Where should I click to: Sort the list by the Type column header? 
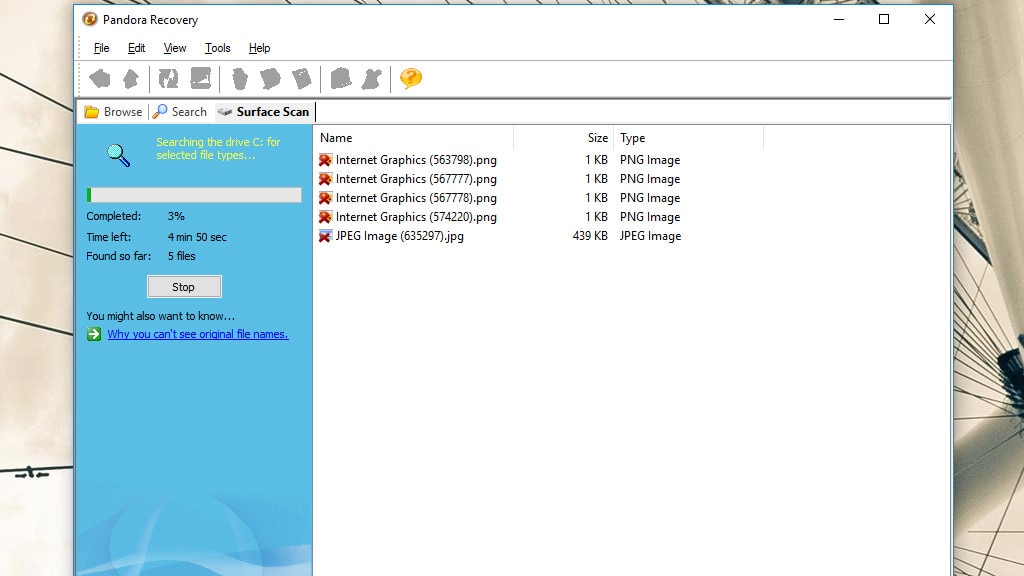point(688,138)
